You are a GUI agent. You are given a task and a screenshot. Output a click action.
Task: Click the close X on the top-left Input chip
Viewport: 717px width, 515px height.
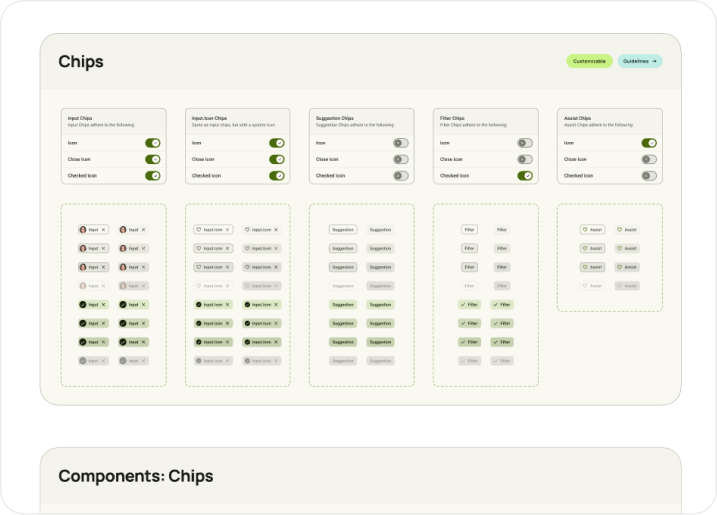[104, 230]
